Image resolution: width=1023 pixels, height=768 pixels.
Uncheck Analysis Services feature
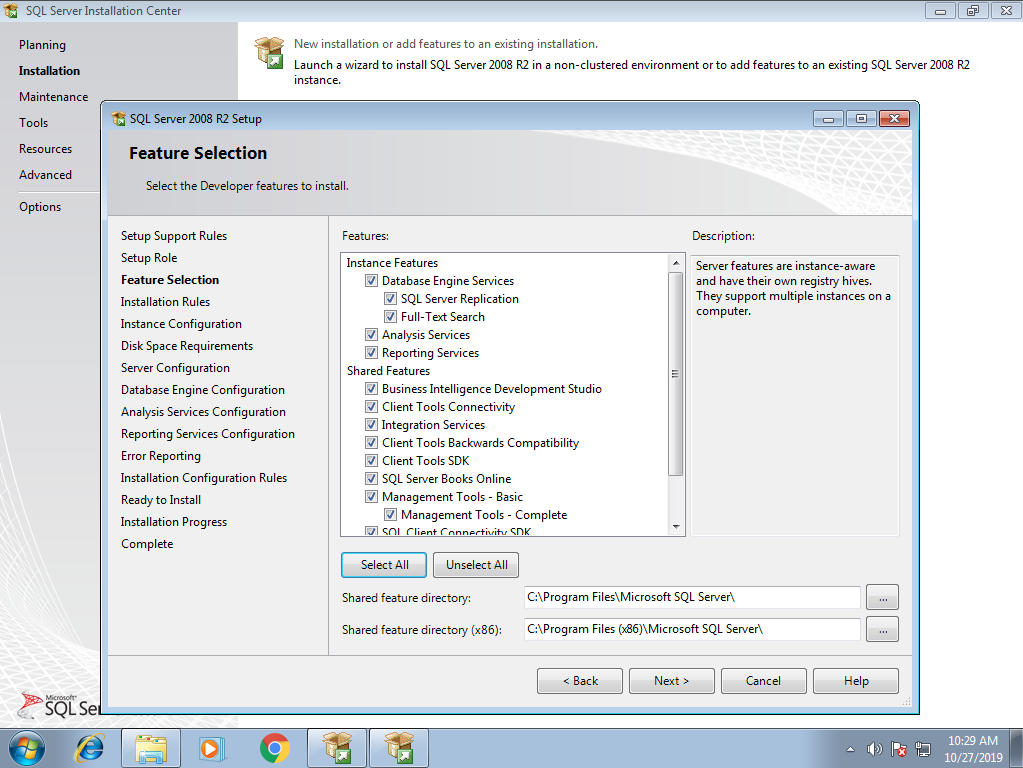tap(371, 335)
